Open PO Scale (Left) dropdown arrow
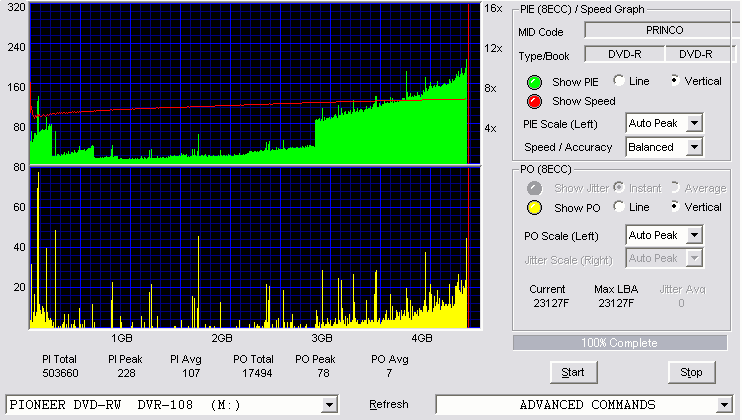 pos(694,235)
